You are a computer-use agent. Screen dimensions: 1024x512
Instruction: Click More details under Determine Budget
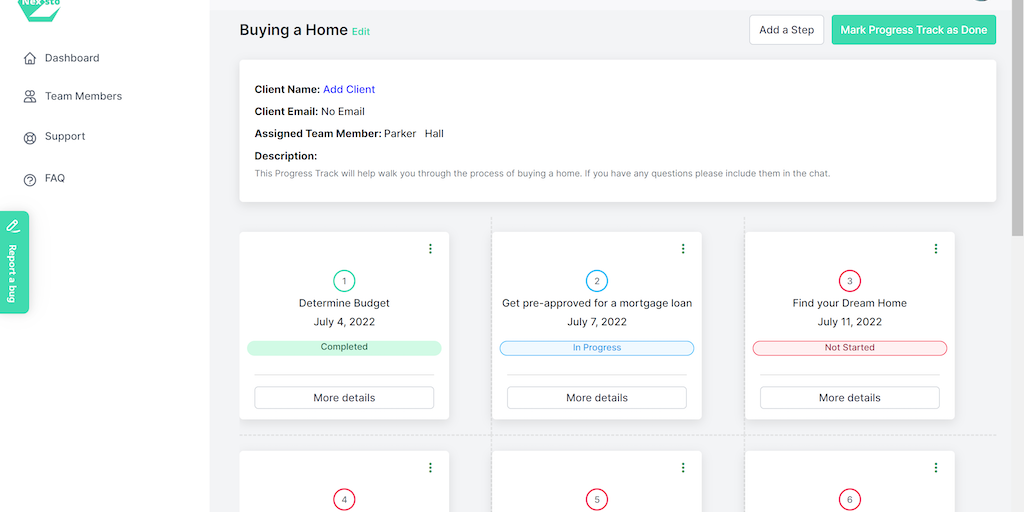click(x=344, y=398)
